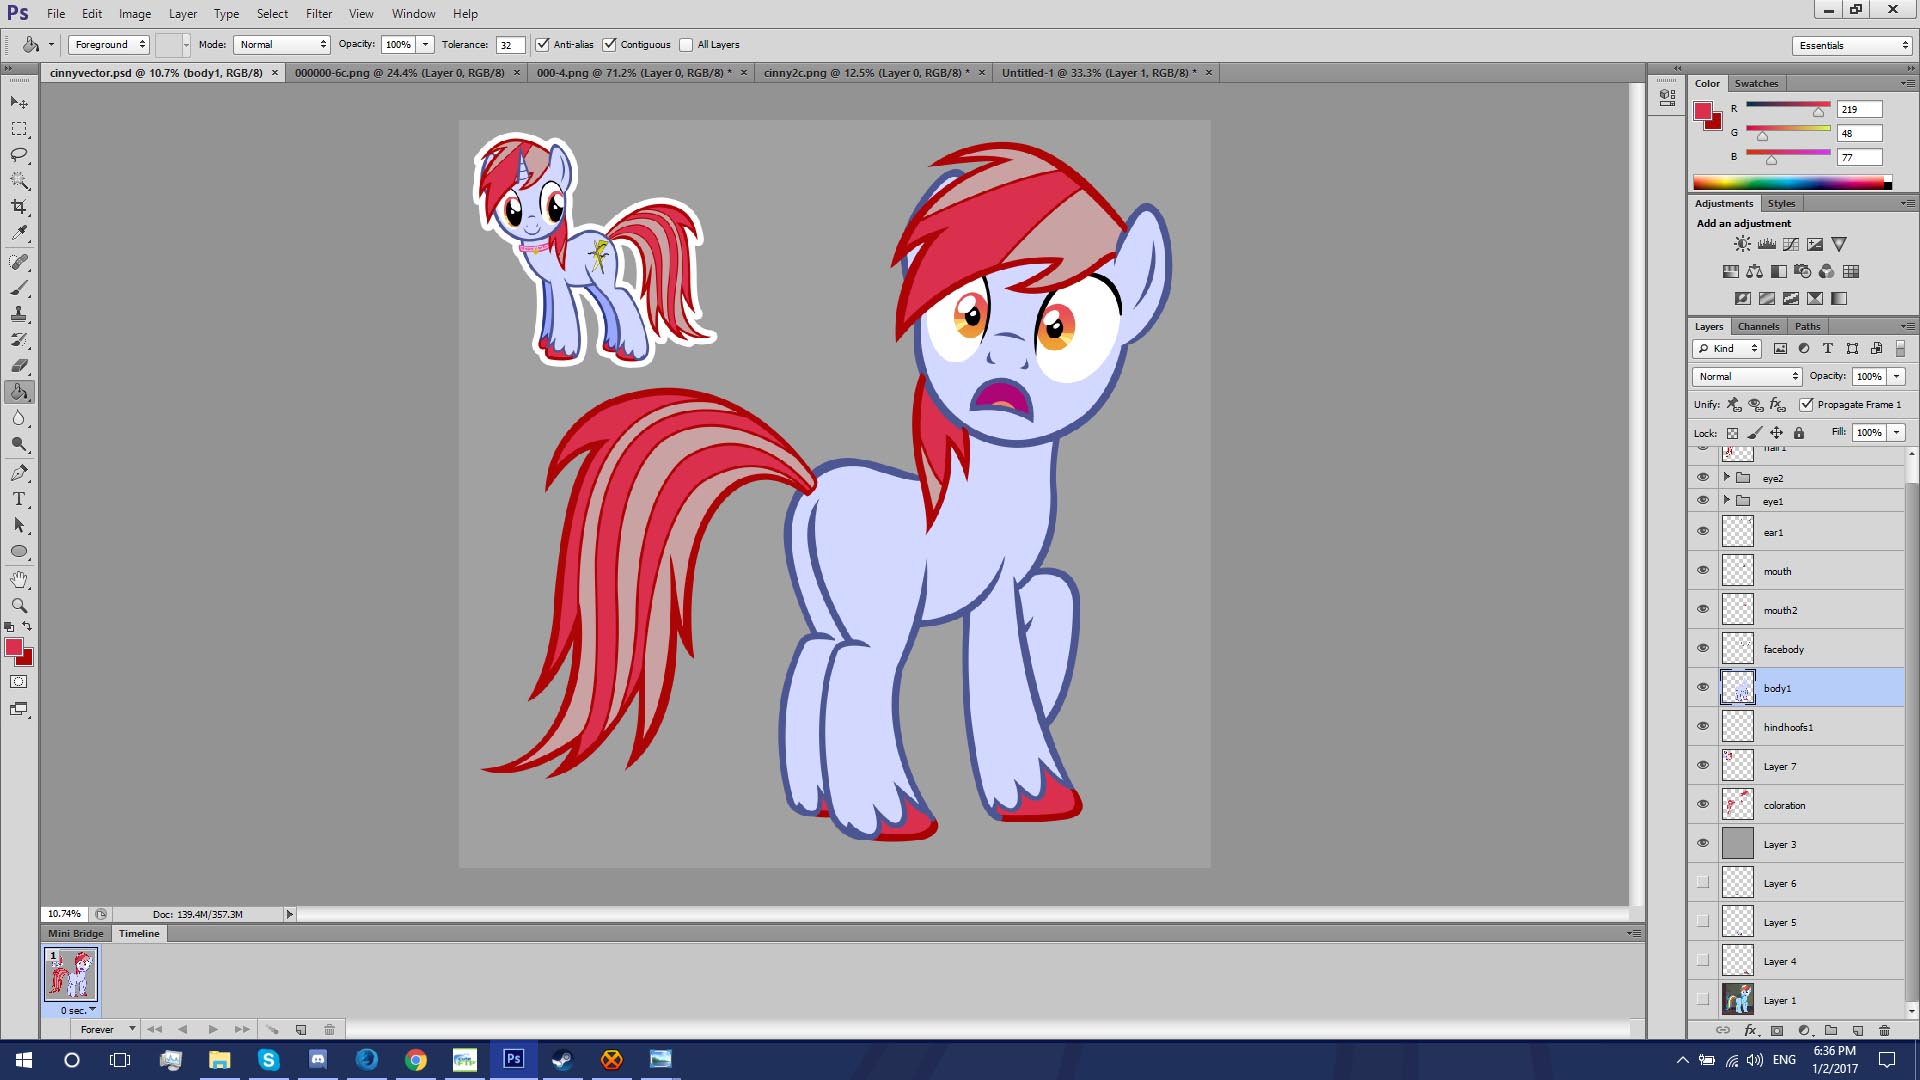Open the Mode dropdown in options bar
The height and width of the screenshot is (1080, 1920).
coord(281,45)
